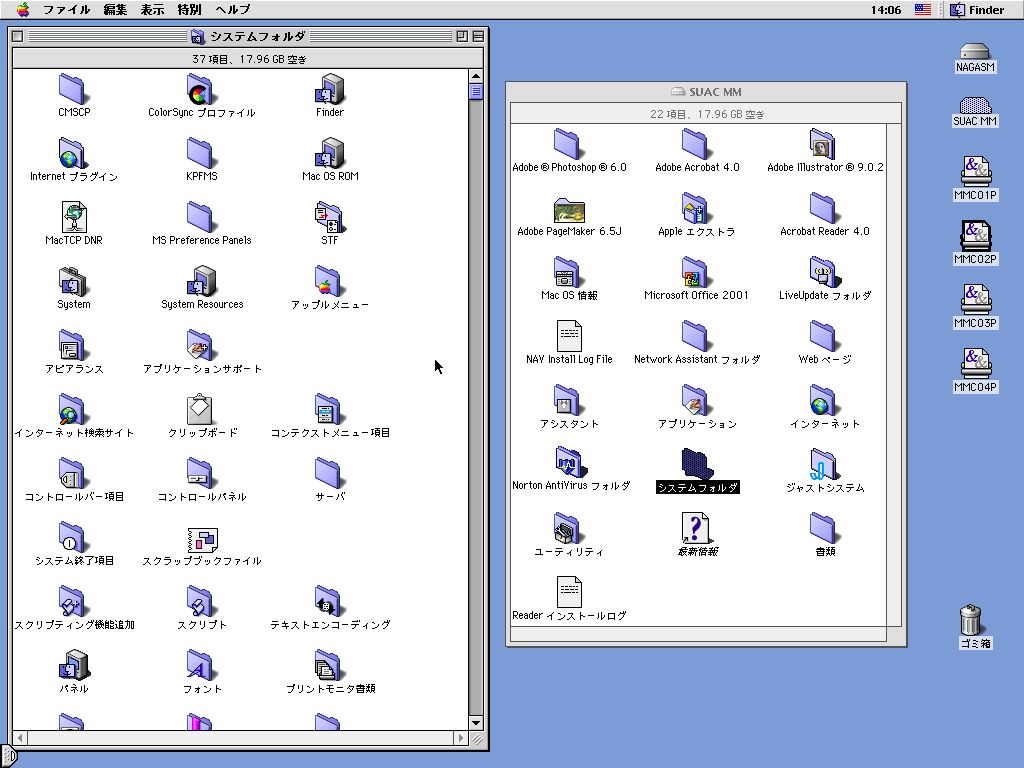The height and width of the screenshot is (768, 1024).
Task: Select the スクリプト folder icon
Action: pyautogui.click(x=200, y=601)
